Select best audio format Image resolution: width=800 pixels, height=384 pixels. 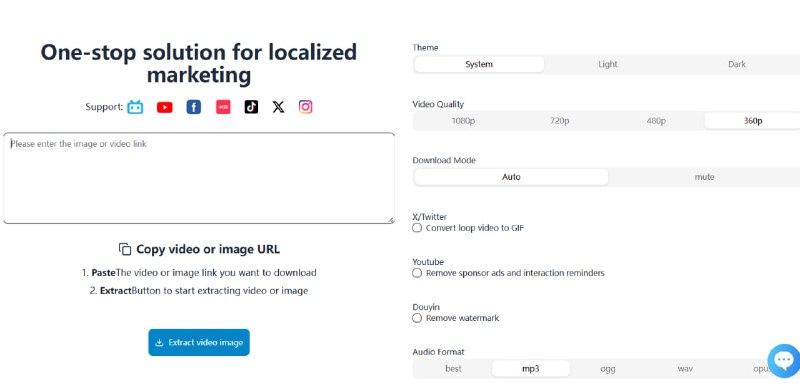click(453, 368)
